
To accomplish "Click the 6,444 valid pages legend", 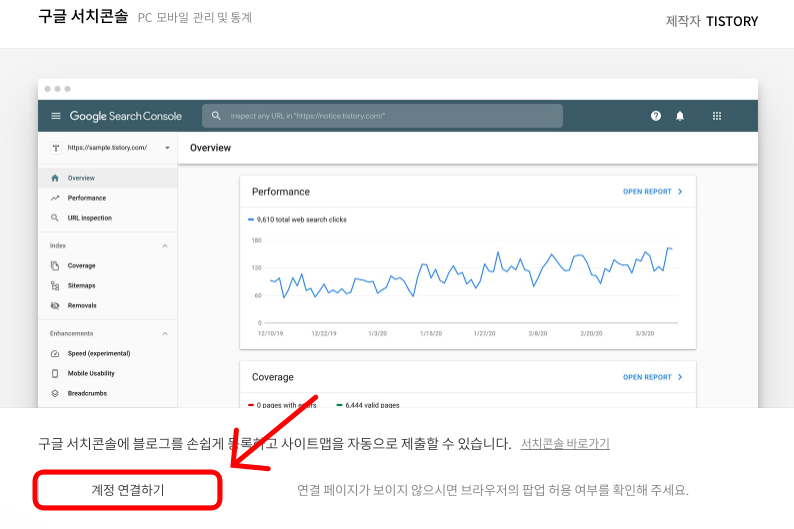I will point(368,405).
